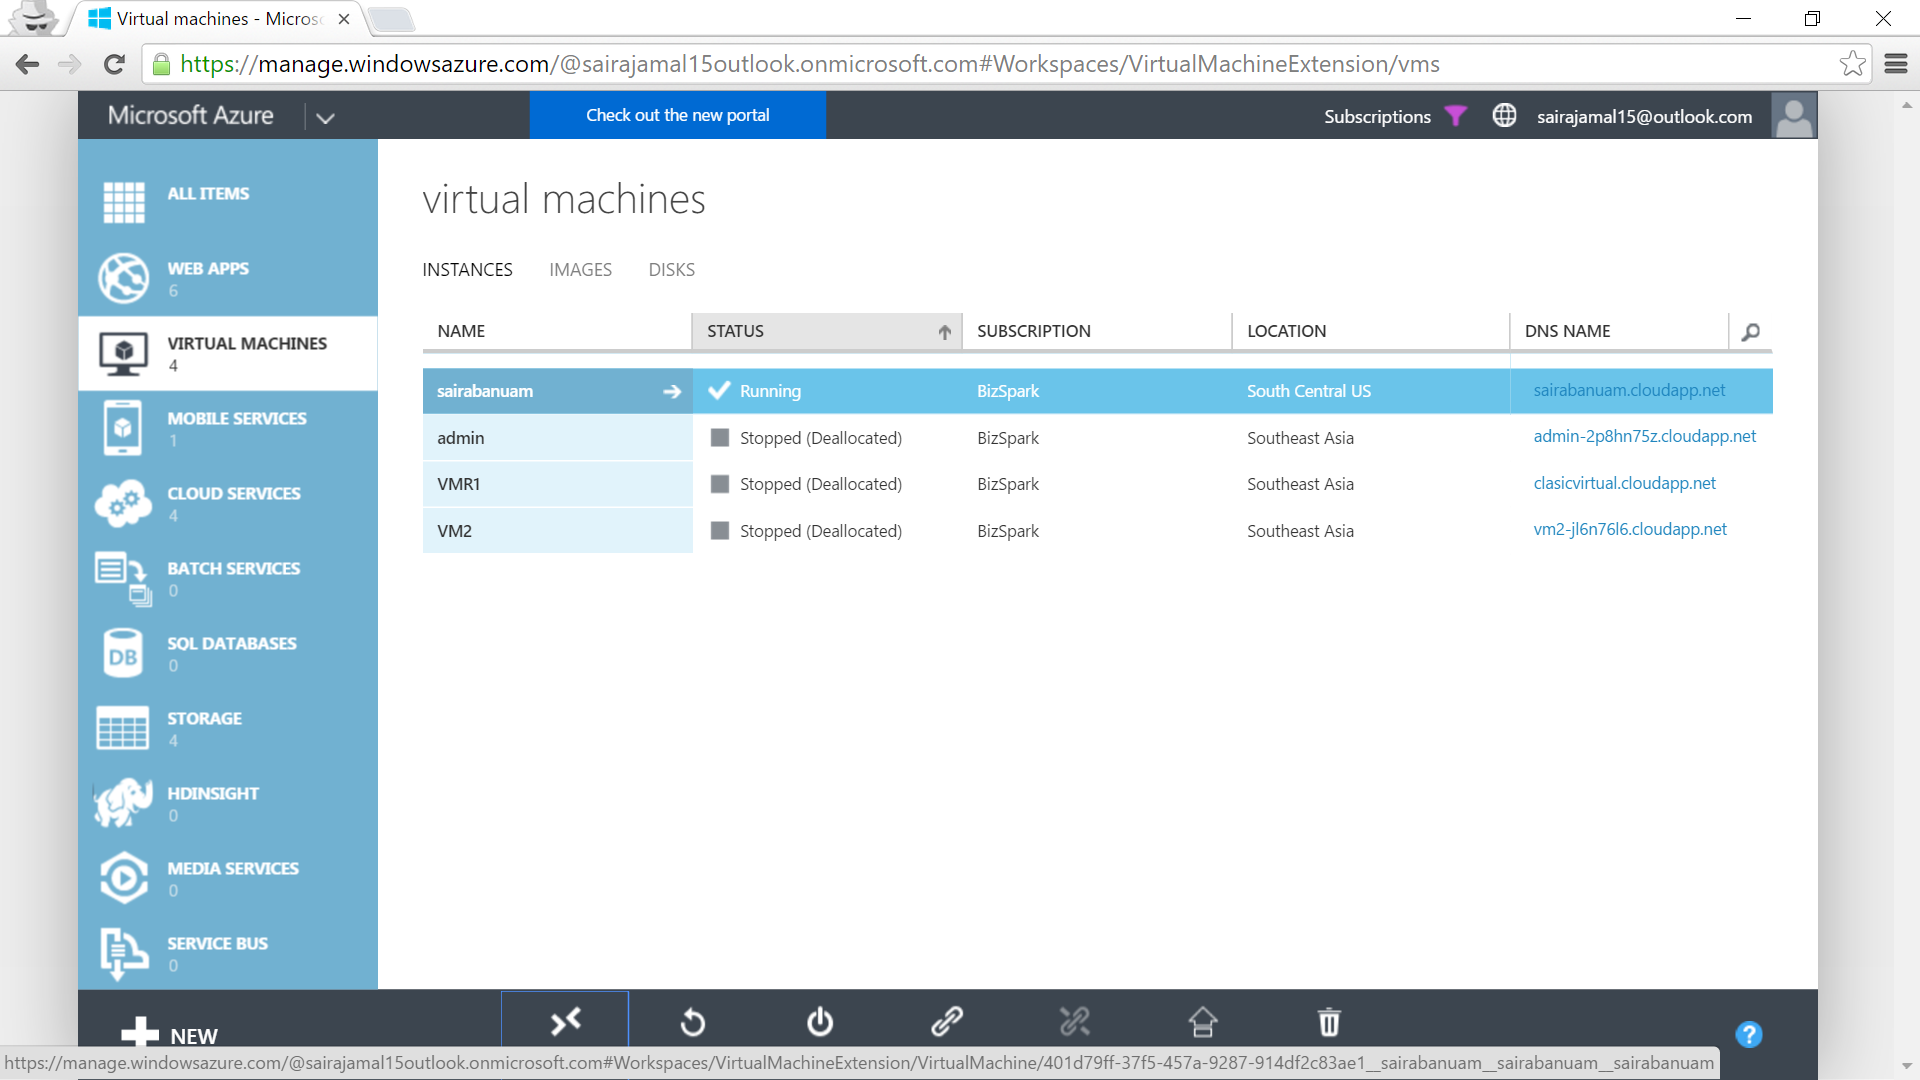This screenshot has width=1920, height=1080.
Task: Open Mobile Services section
Action: coord(228,428)
